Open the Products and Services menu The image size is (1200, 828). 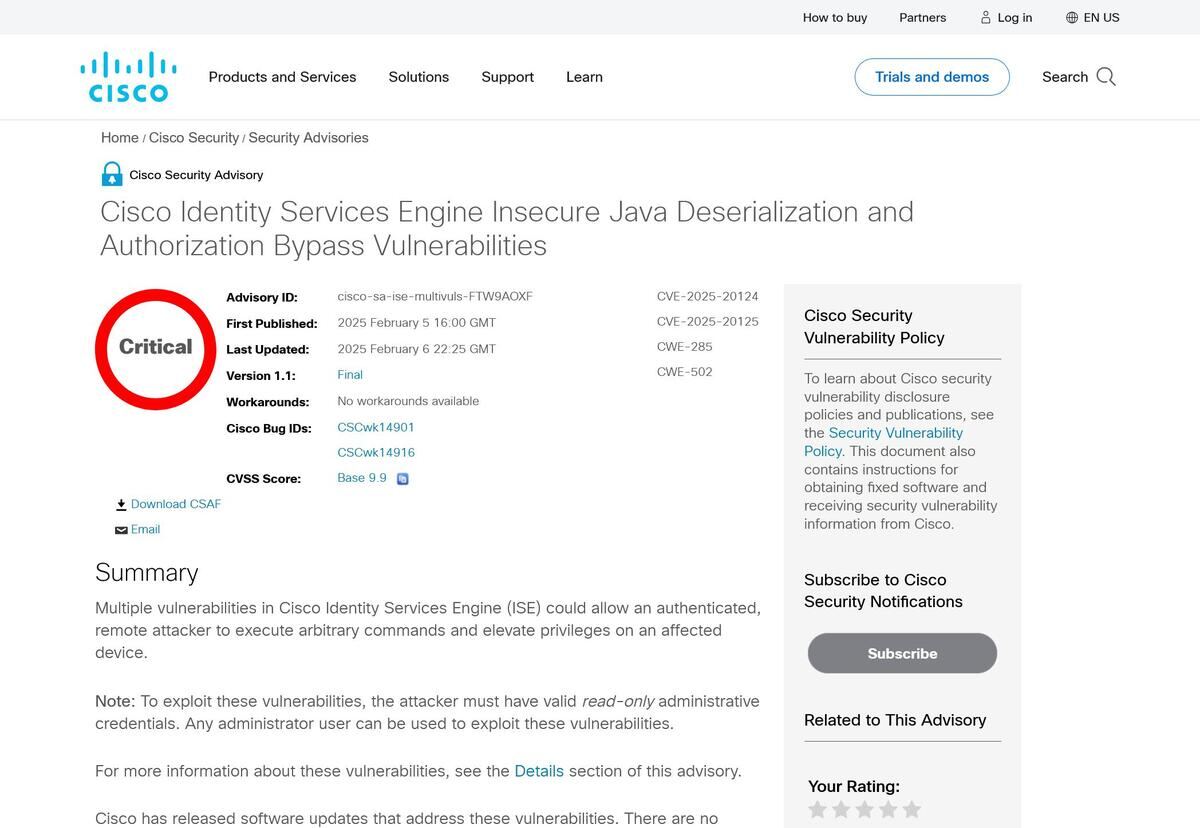pyautogui.click(x=282, y=77)
